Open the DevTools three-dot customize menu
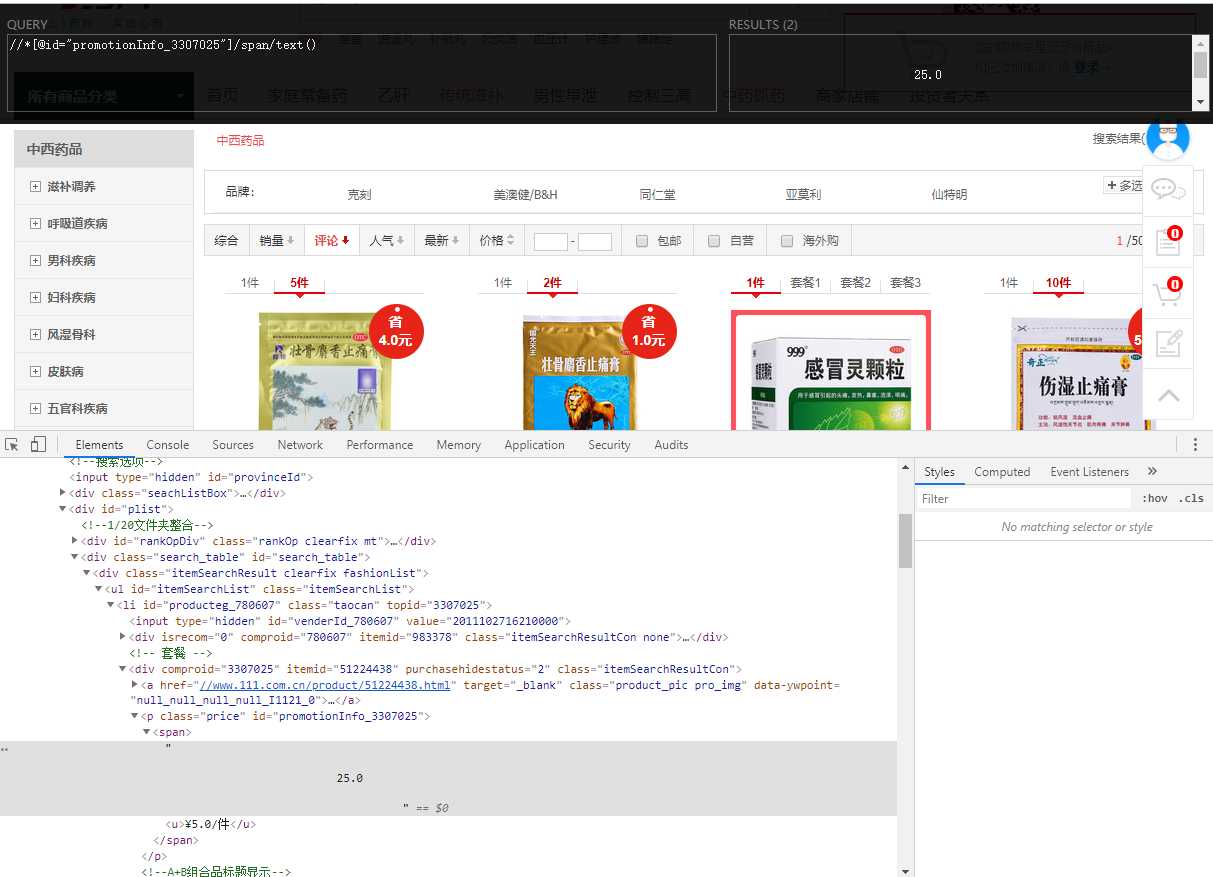1213x877 pixels. click(1195, 445)
